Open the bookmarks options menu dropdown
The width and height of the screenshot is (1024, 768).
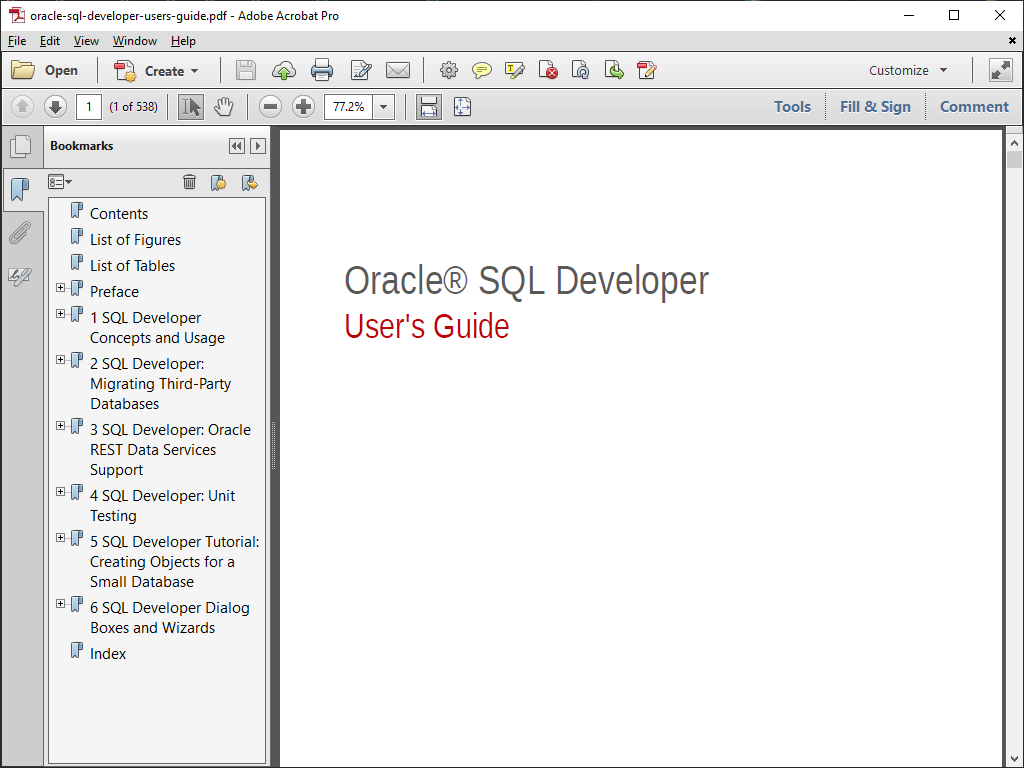point(59,182)
